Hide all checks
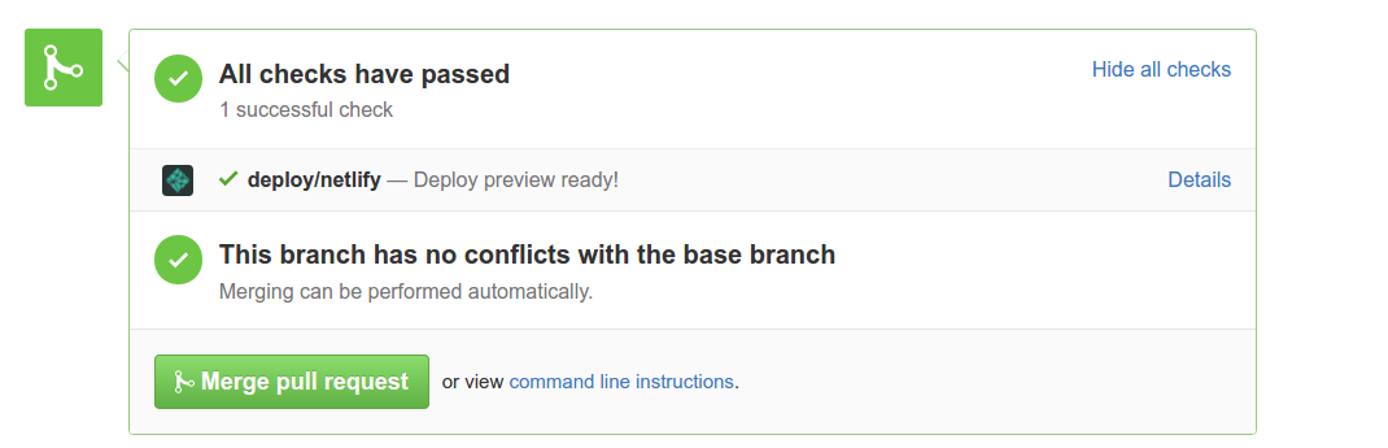The height and width of the screenshot is (448, 1388). (1161, 69)
